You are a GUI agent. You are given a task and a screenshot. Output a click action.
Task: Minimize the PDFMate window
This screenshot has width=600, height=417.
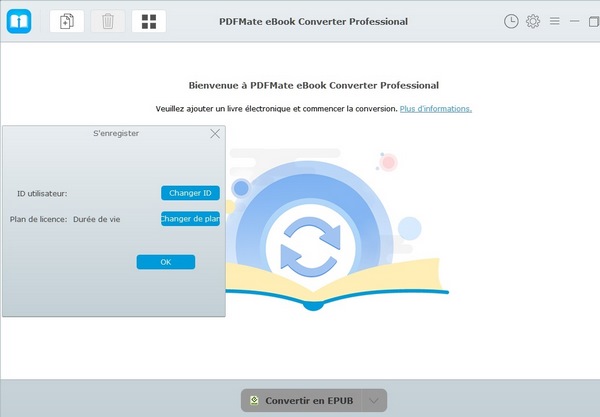(x=574, y=21)
